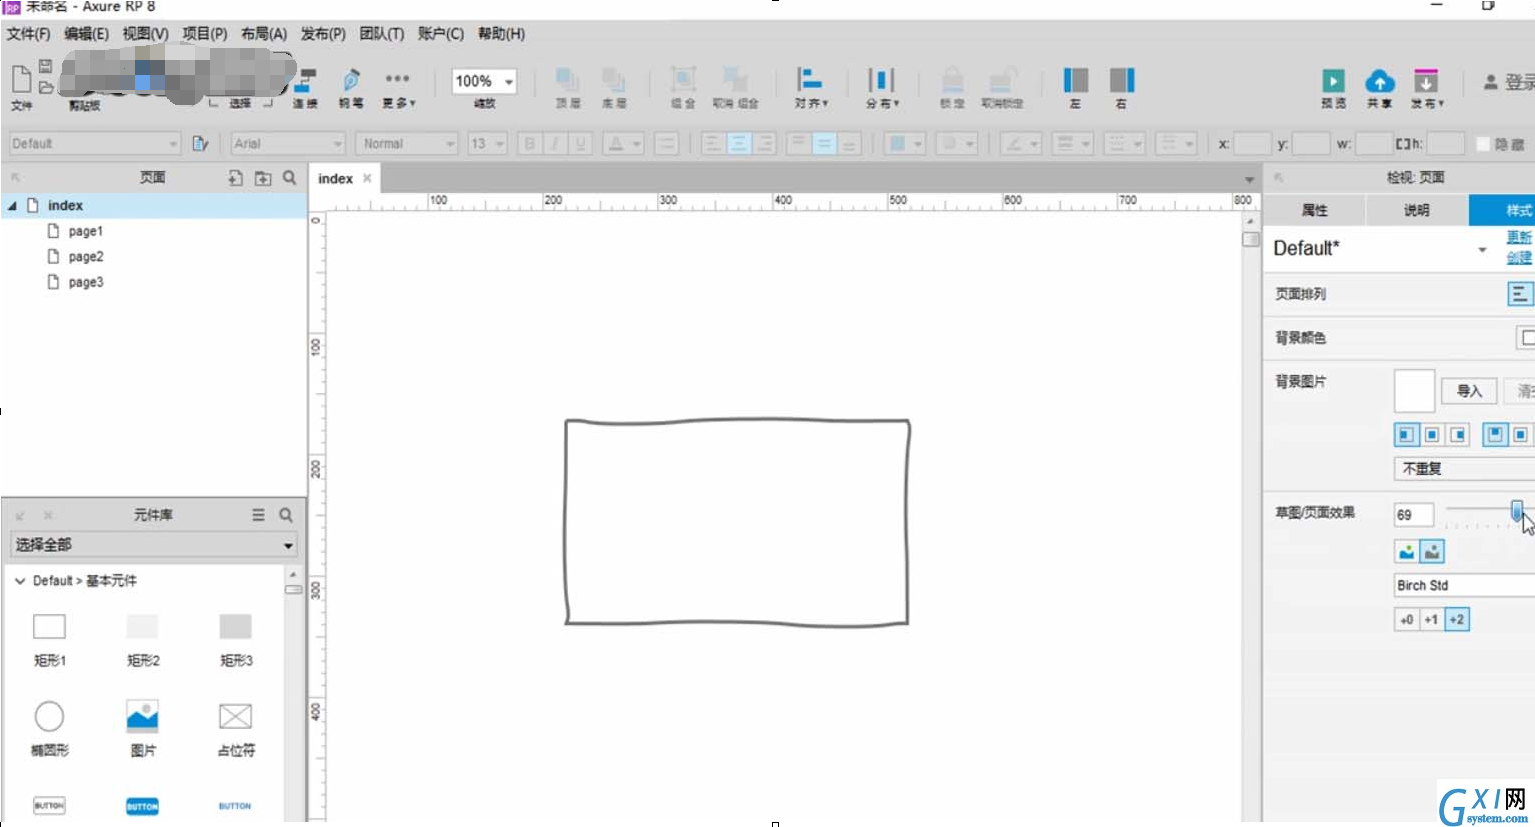Click the 更新 style link
Image resolution: width=1535 pixels, height=827 pixels.
(x=1519, y=237)
